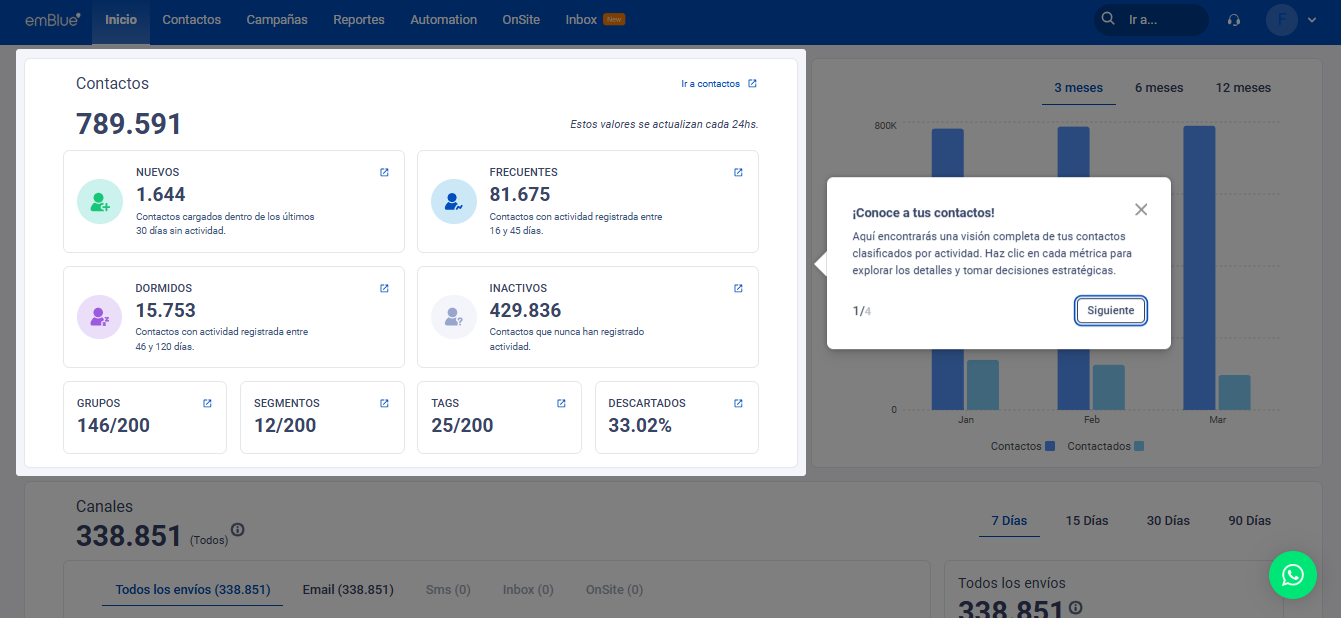Toggle the Contactos legend color square

click(1050, 446)
